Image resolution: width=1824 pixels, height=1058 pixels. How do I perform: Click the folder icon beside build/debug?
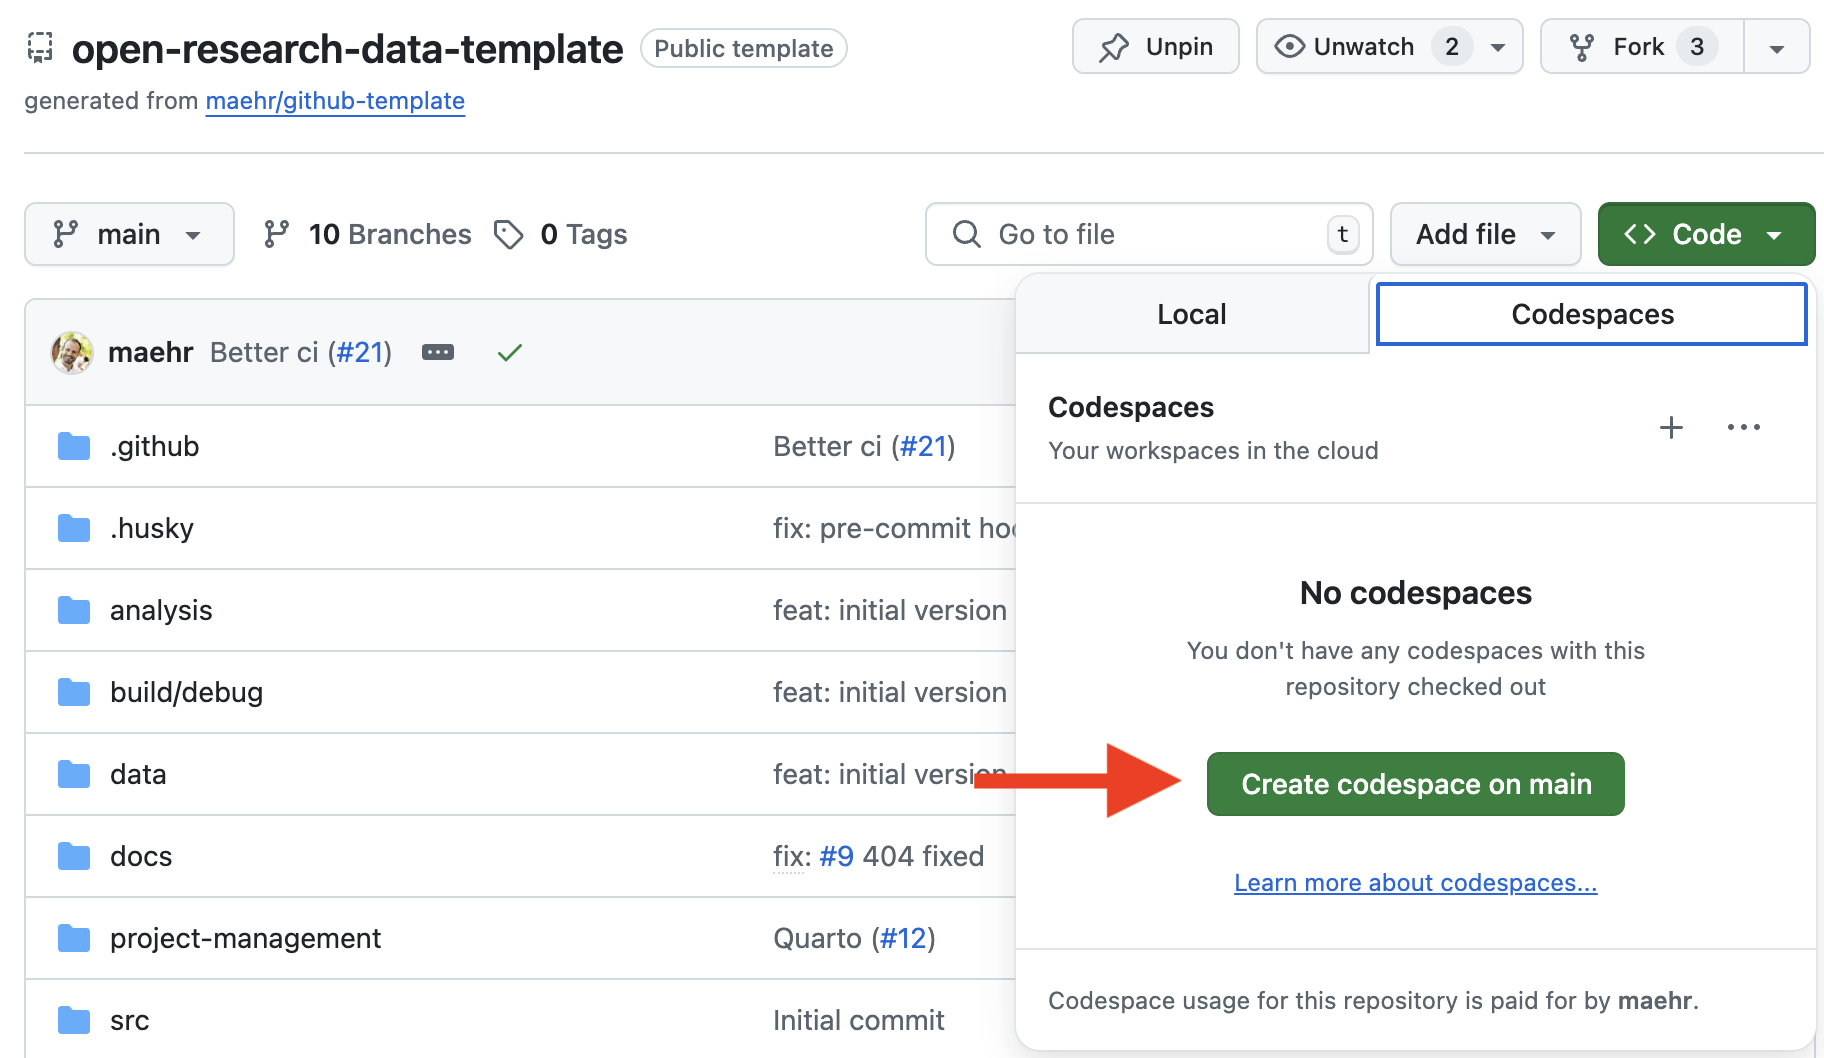74,692
